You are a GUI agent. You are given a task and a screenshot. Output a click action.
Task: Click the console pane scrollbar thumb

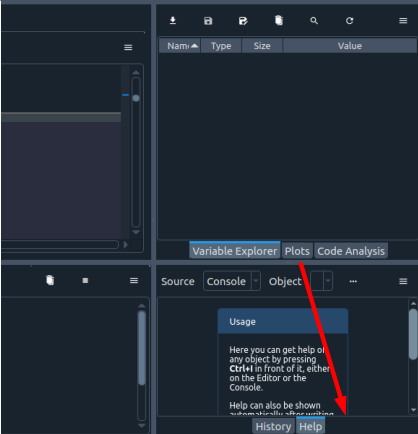[x=142, y=348]
